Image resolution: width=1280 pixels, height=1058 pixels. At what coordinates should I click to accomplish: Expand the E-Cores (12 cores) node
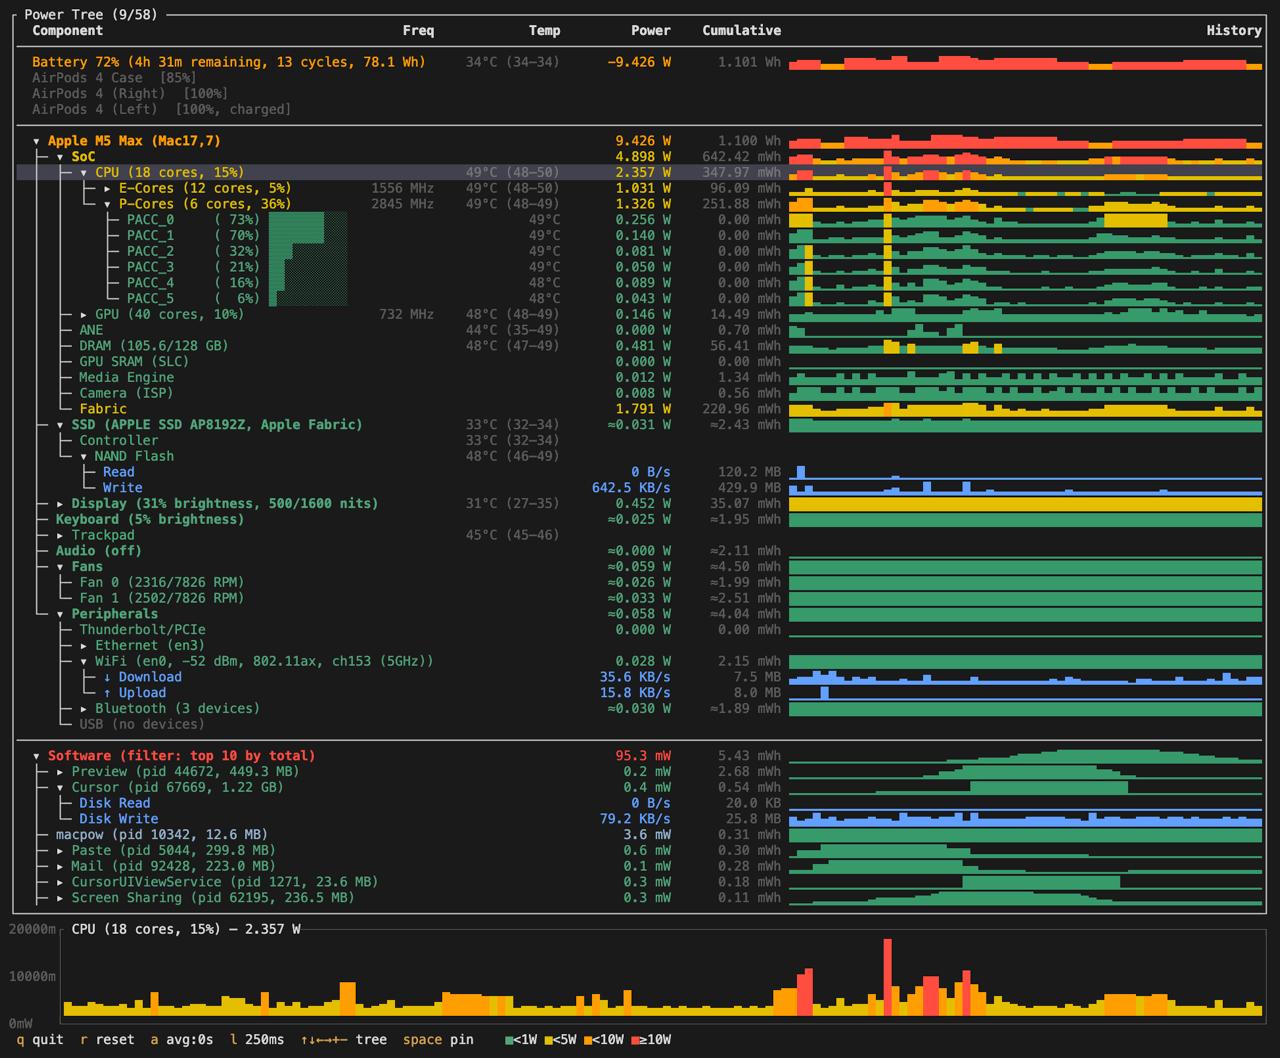pyautogui.click(x=108, y=189)
